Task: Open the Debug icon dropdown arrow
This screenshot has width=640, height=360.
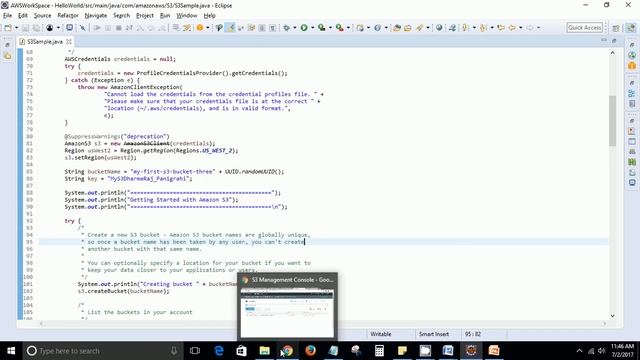Action: 295,28
